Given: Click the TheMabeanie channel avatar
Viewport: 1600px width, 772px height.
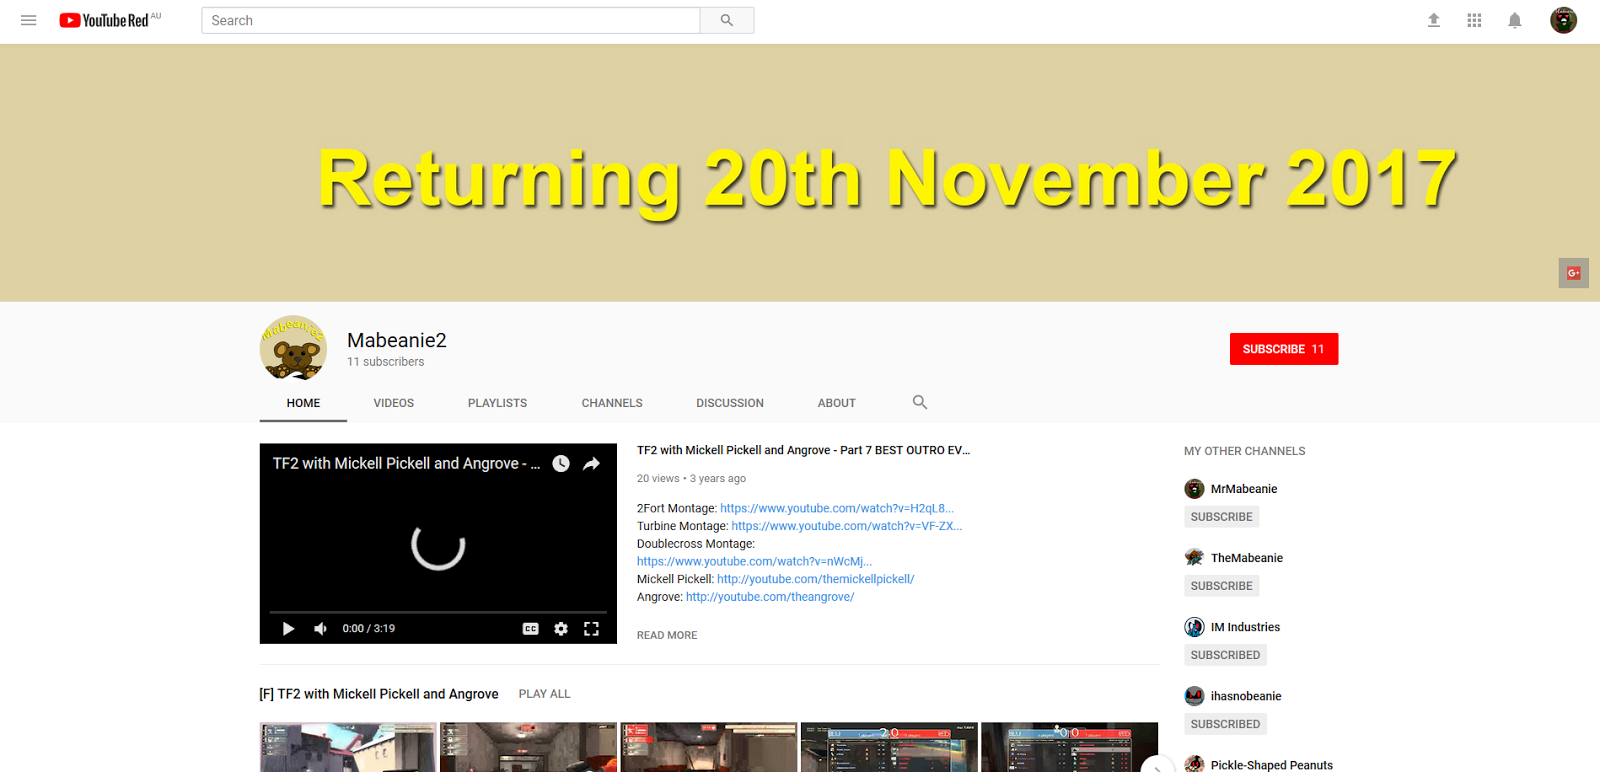Looking at the screenshot, I should (x=1194, y=558).
